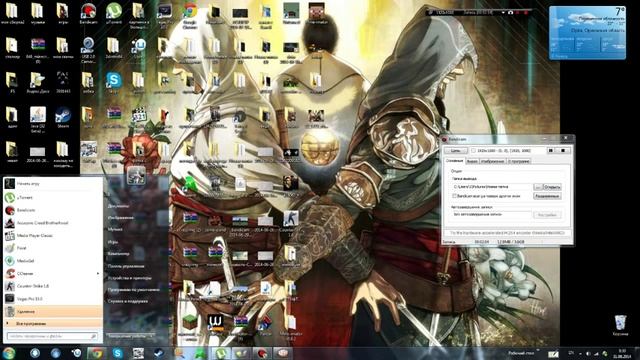The width and height of the screenshot is (640, 360).
Task: Click the Start menu search input field
Action: 52,336
